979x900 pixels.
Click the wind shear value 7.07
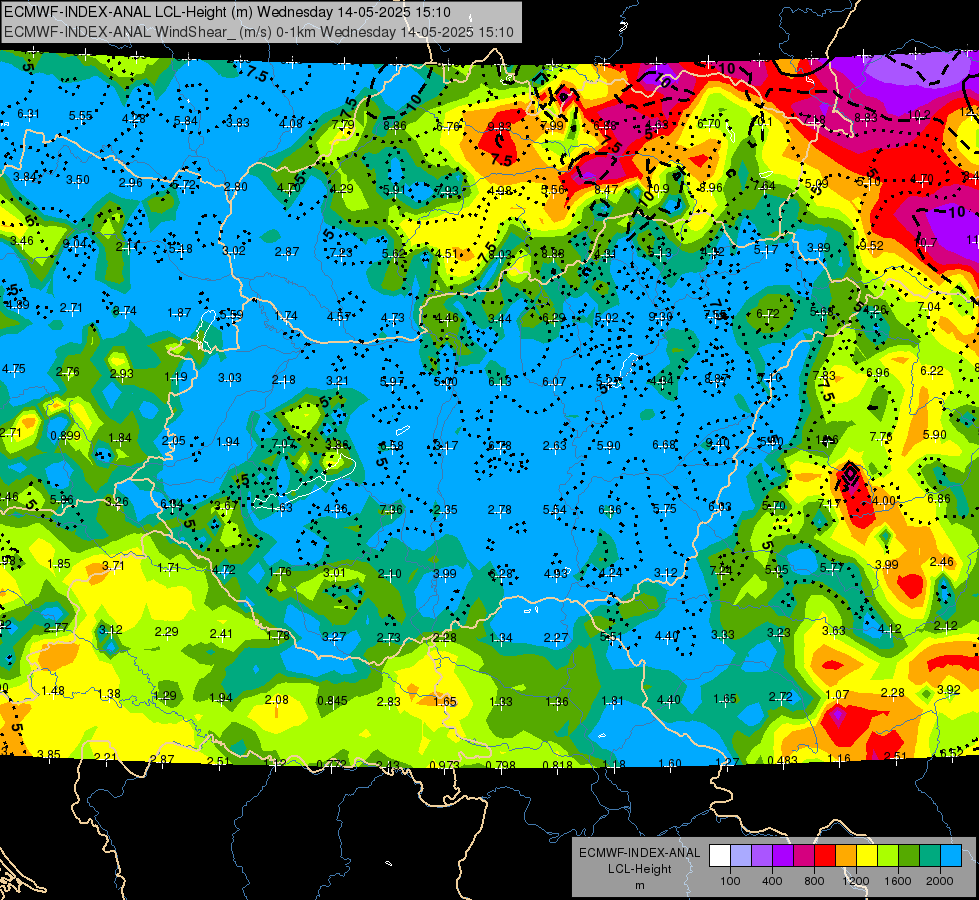283,443
